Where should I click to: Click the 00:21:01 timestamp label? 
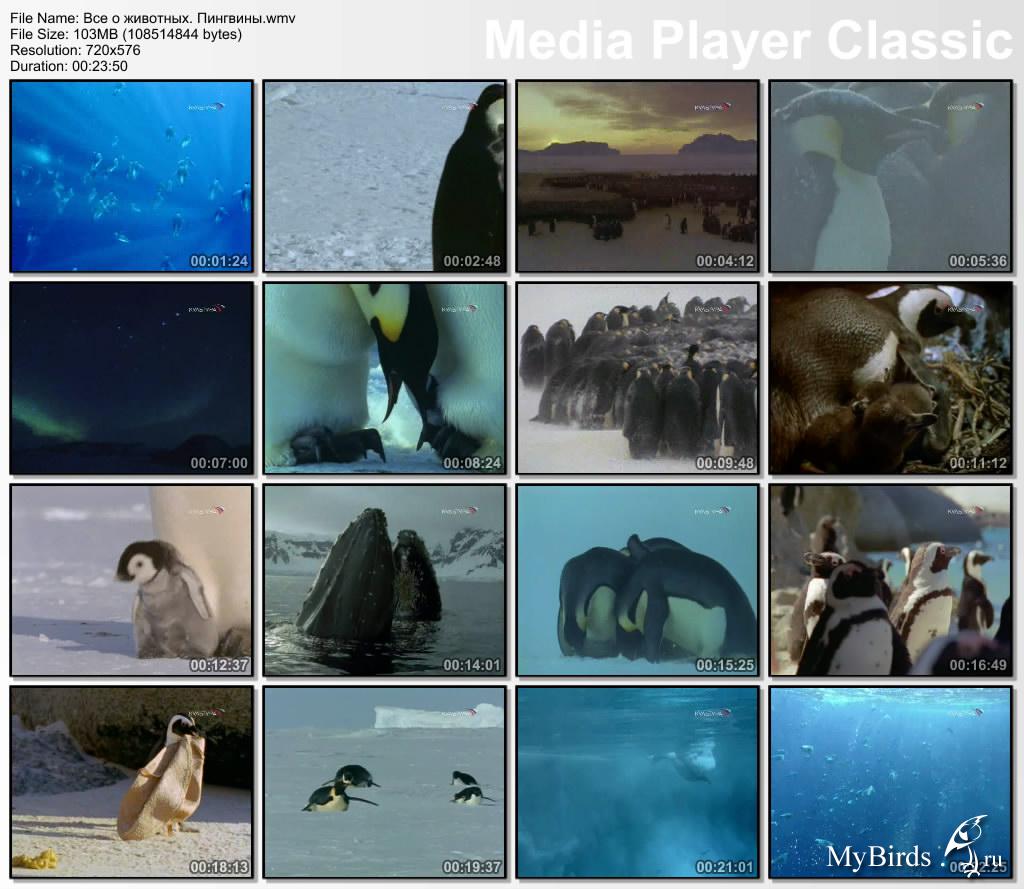[725, 867]
